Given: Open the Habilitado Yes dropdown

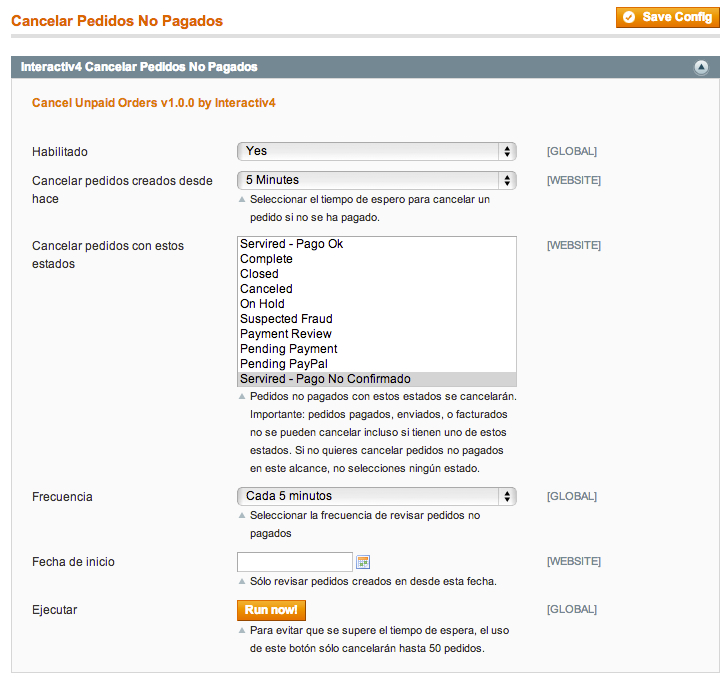Looking at the screenshot, I should click(x=377, y=151).
